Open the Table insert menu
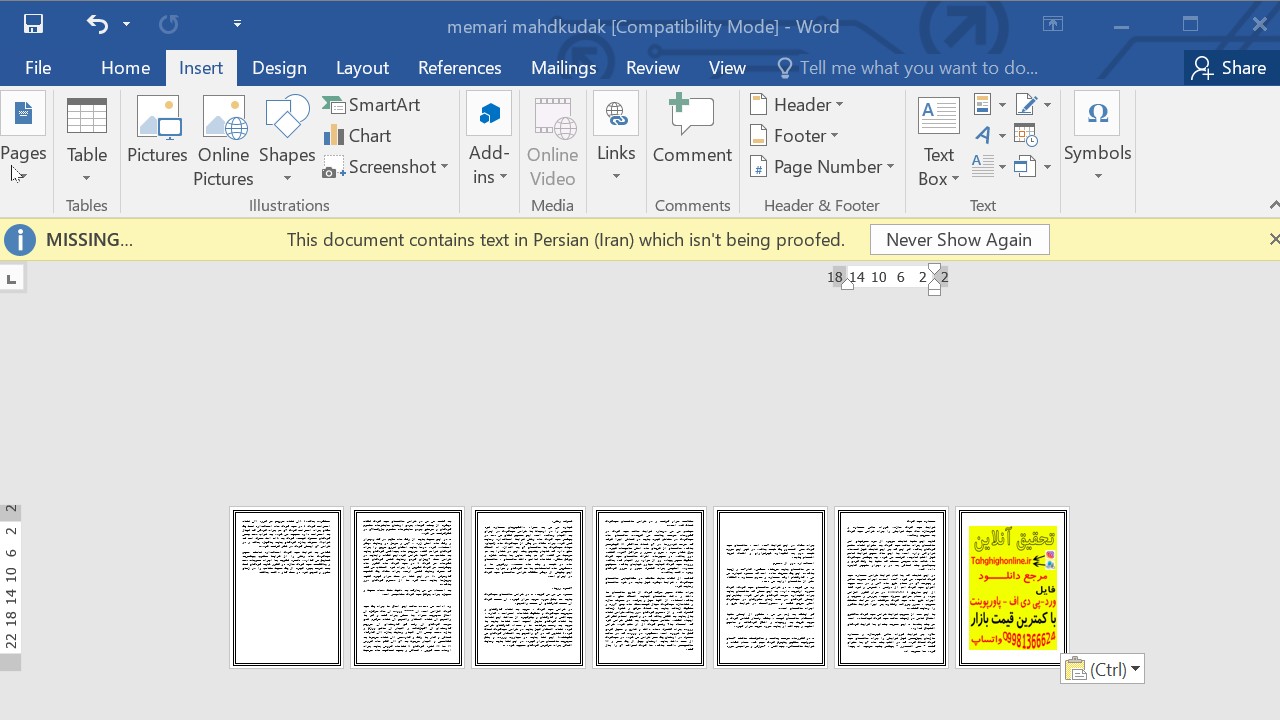Screen dimensions: 1280x720 coord(87,140)
